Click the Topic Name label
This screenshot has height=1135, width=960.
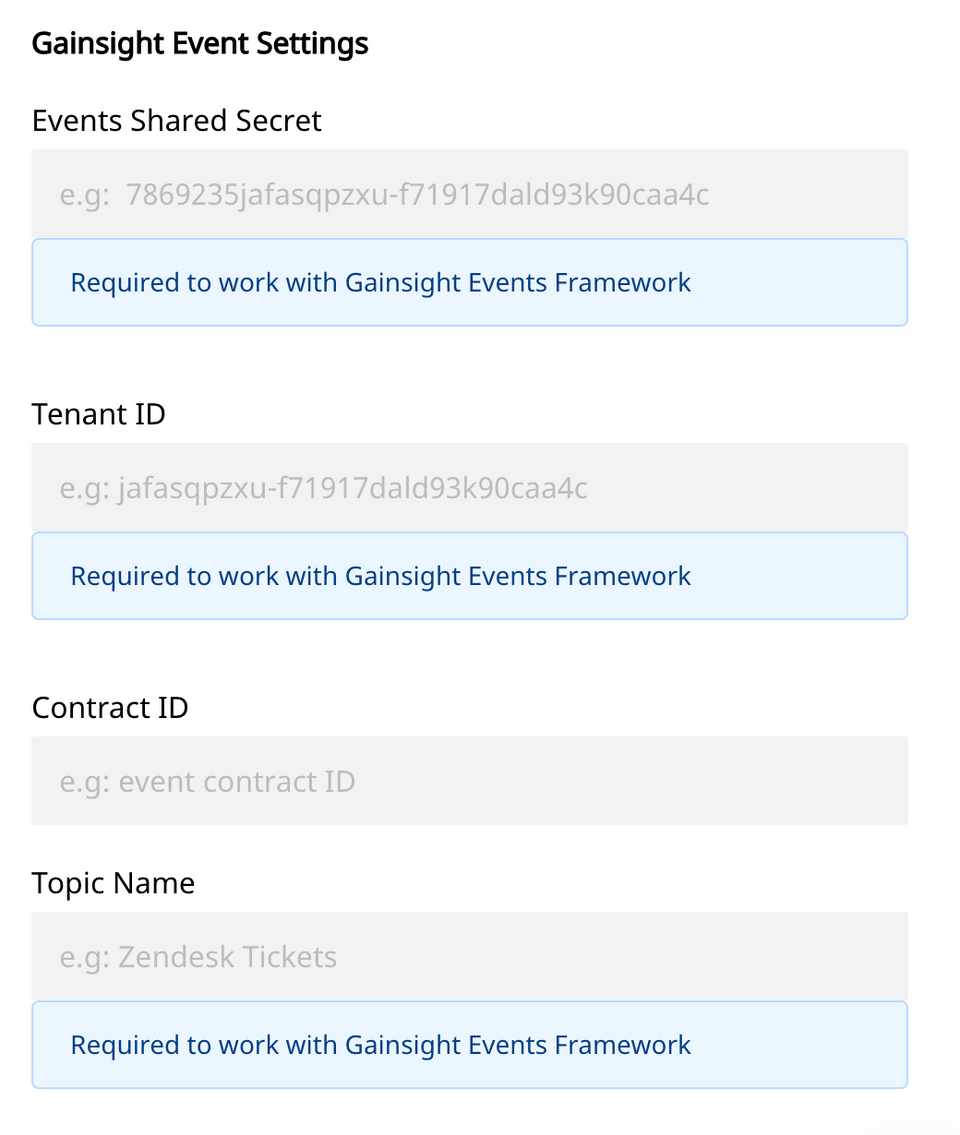click(x=113, y=882)
